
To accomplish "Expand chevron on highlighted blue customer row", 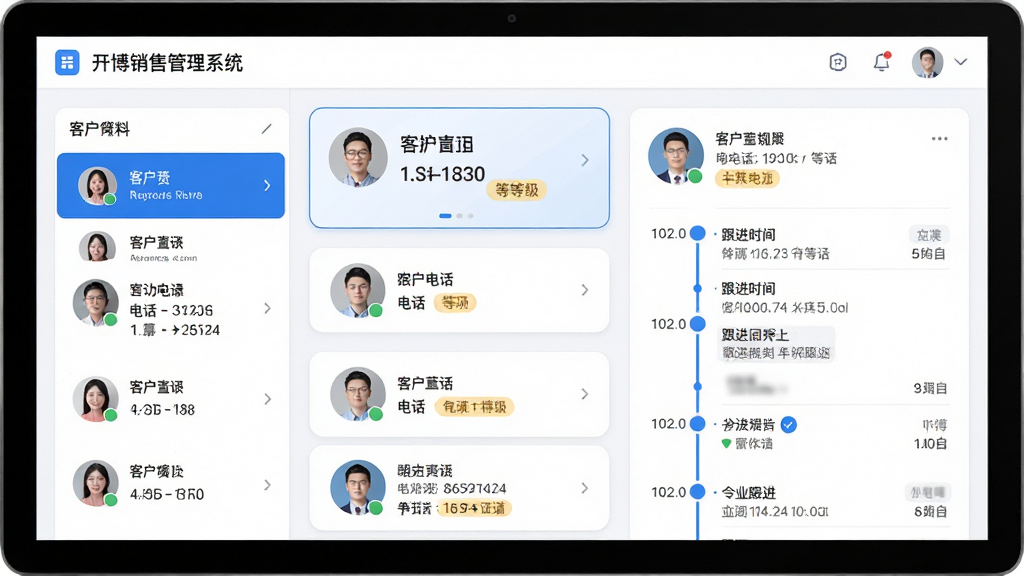I will (x=267, y=185).
